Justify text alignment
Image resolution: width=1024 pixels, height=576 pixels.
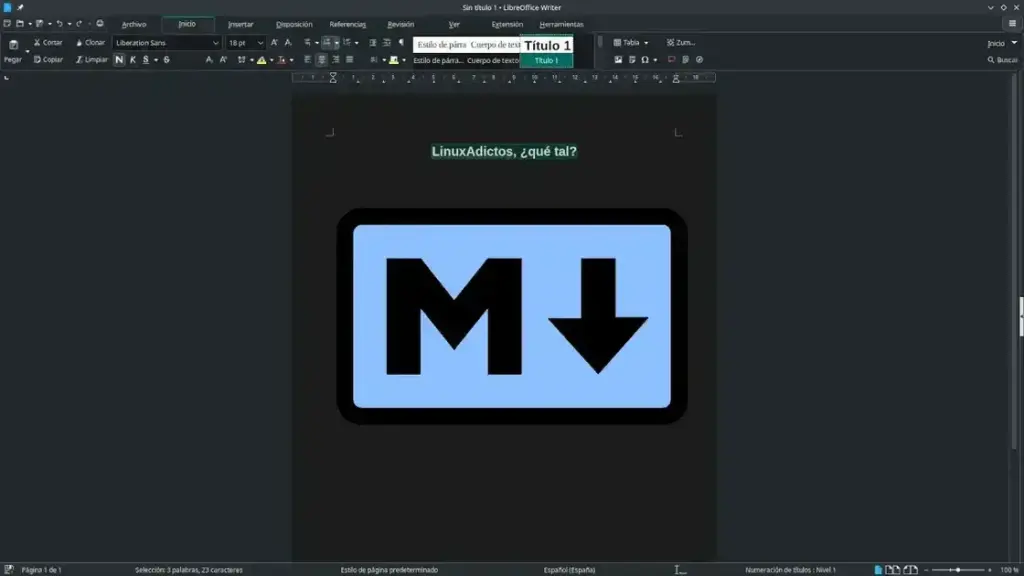tap(349, 59)
